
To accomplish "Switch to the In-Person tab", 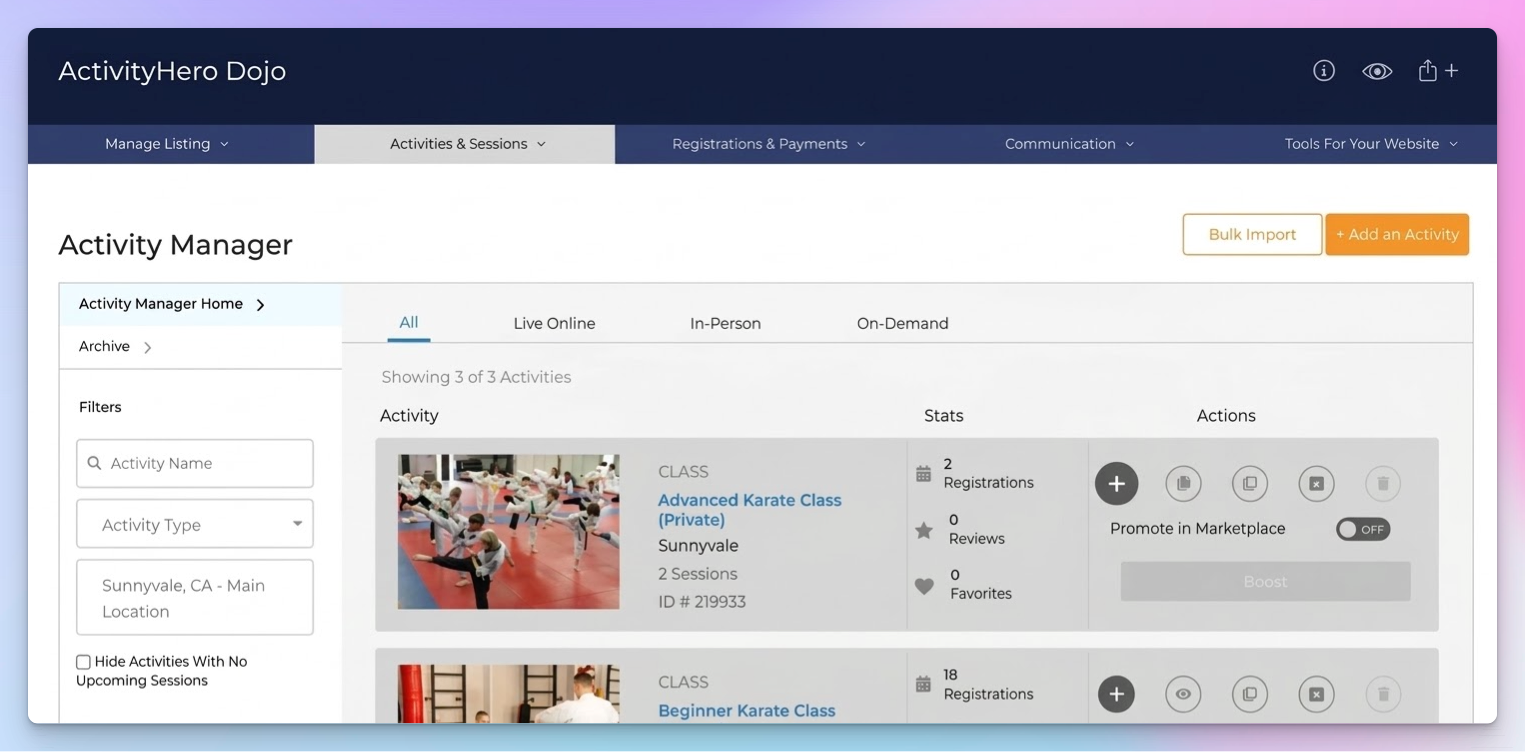I will (x=725, y=324).
